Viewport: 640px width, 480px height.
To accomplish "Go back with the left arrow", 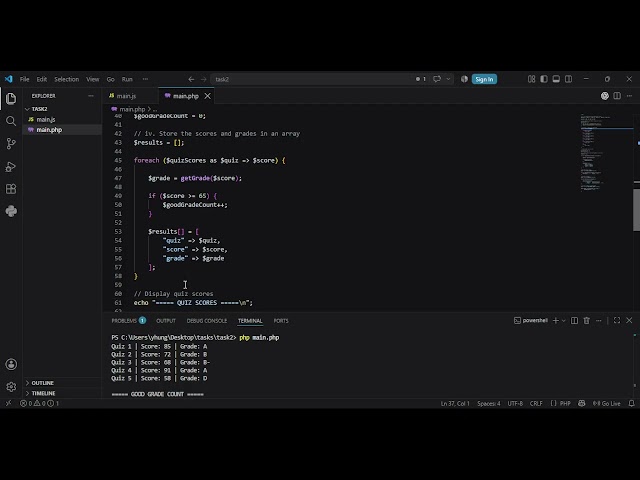I will 191,79.
